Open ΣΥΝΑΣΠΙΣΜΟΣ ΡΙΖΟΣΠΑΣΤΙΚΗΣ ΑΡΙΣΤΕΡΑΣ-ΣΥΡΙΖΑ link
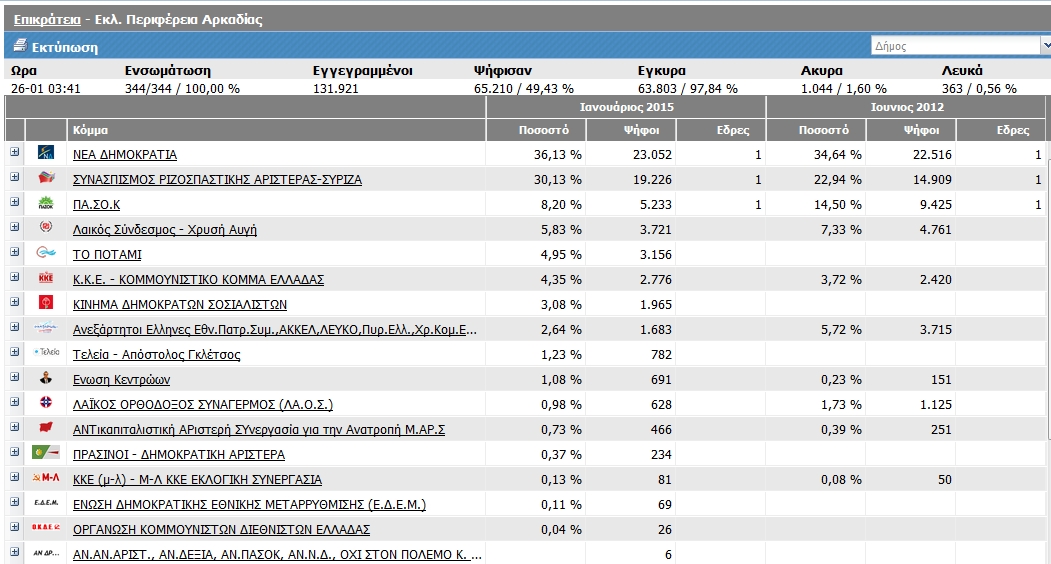The height and width of the screenshot is (564, 1051). point(217,180)
